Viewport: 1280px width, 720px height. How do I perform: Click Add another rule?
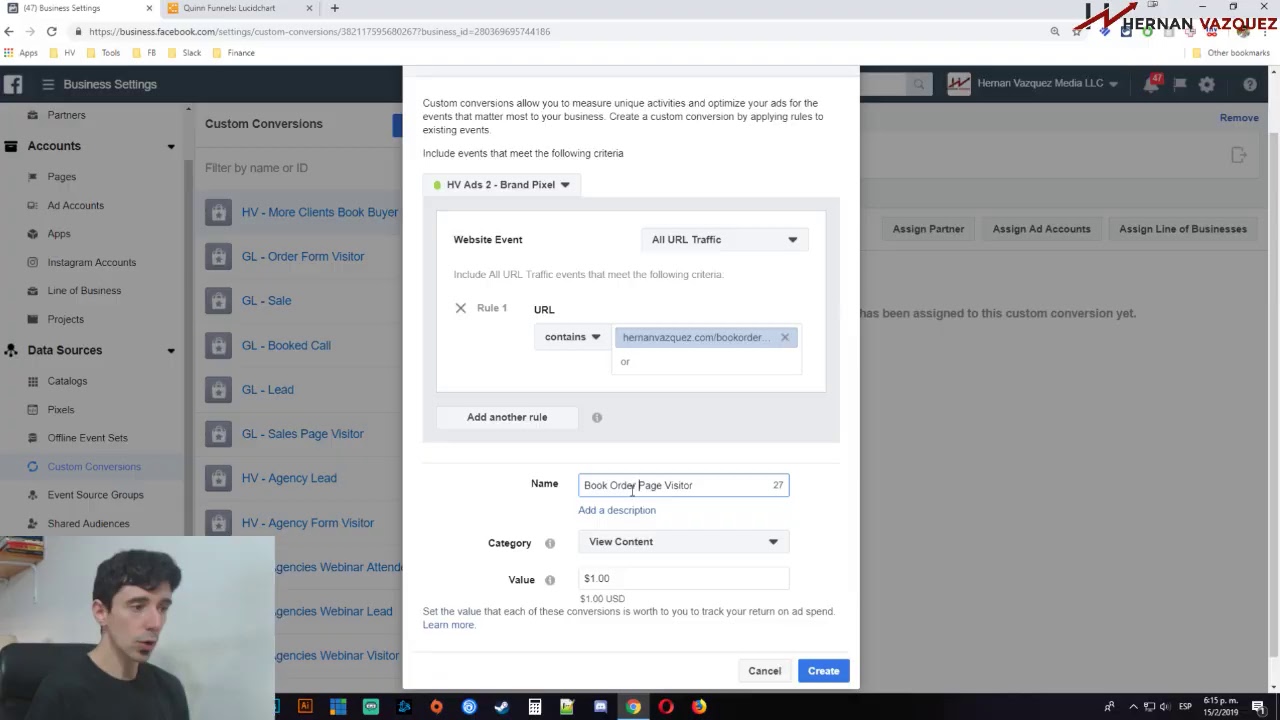[x=507, y=417]
